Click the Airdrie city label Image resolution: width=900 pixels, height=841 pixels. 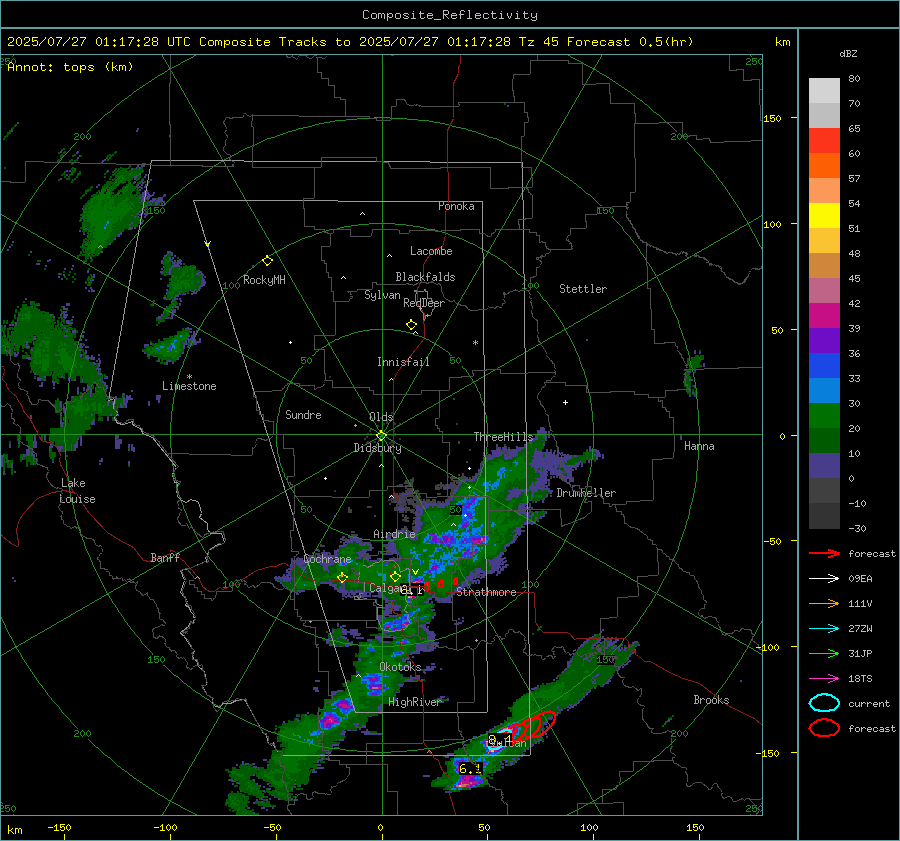tap(394, 534)
